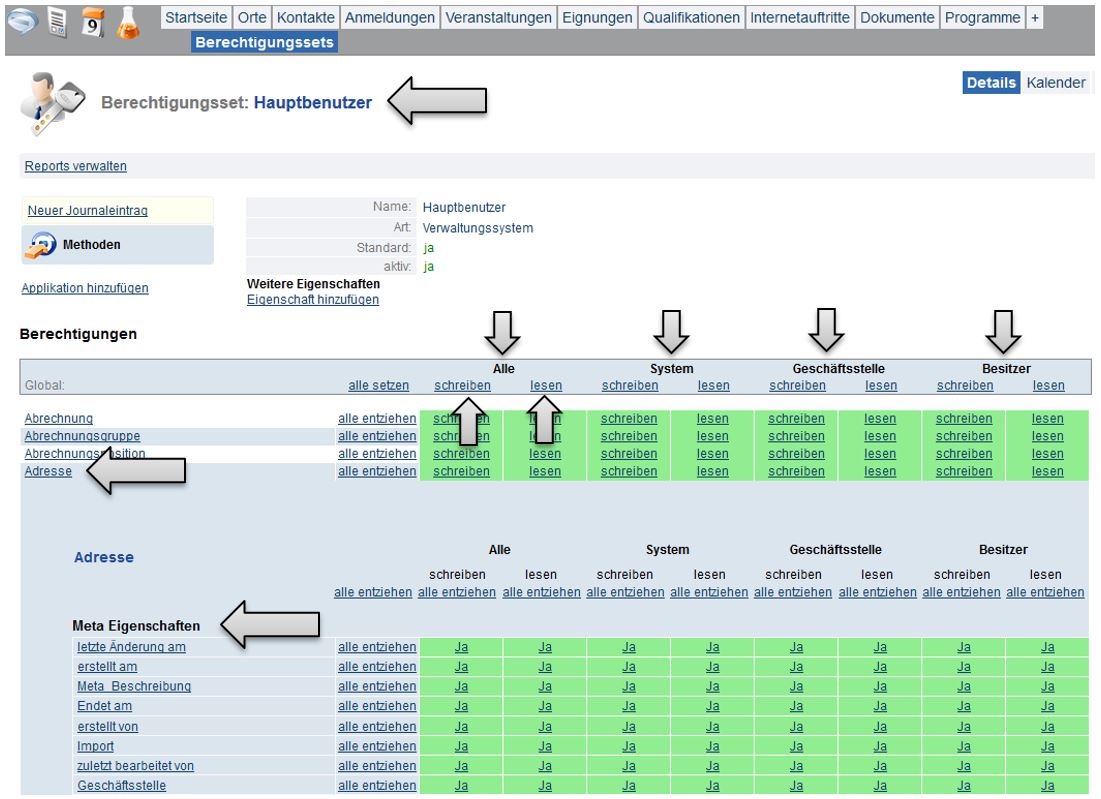Expand the Abrechnung permission row

(58, 419)
